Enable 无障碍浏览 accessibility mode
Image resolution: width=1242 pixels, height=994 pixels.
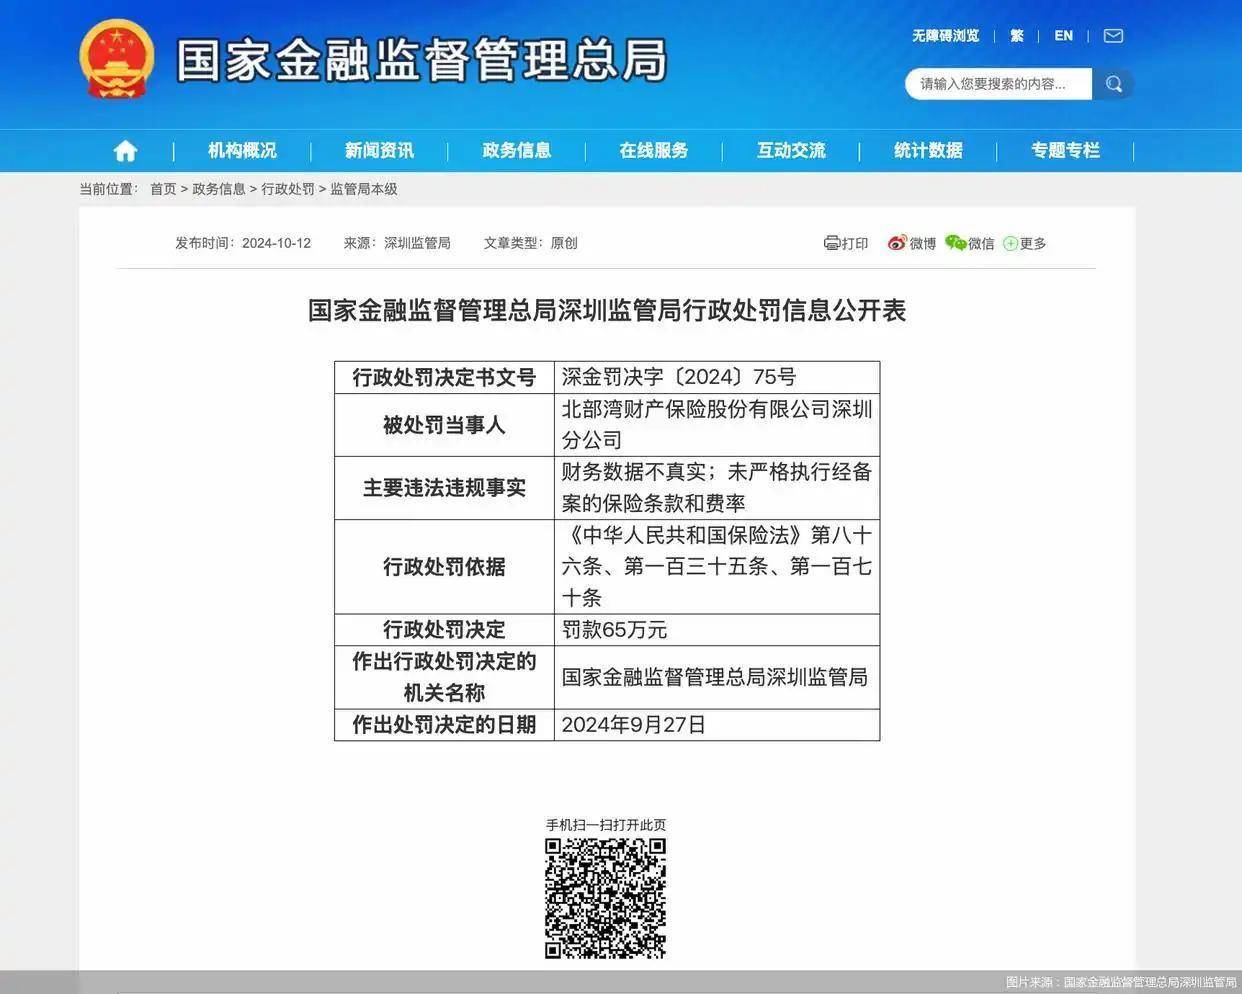point(945,36)
